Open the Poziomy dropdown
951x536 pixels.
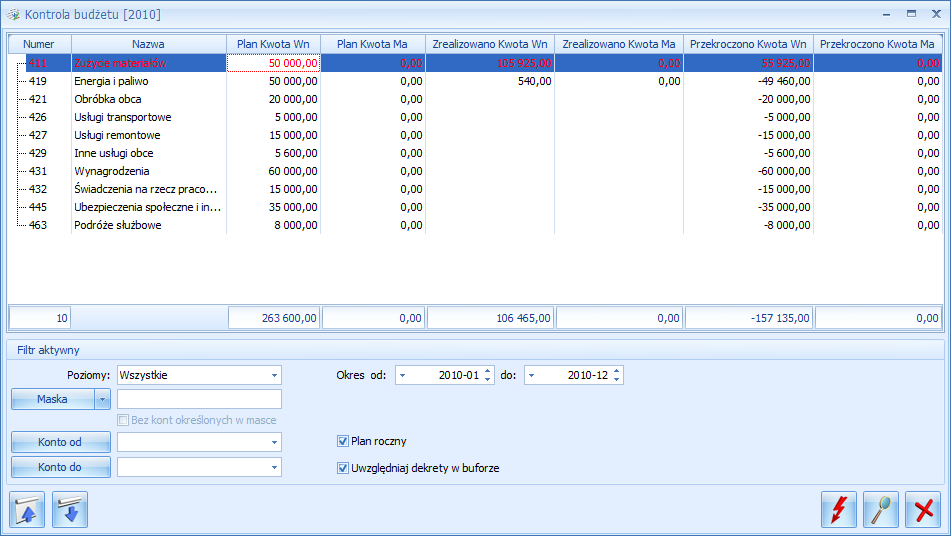pyautogui.click(x=274, y=375)
